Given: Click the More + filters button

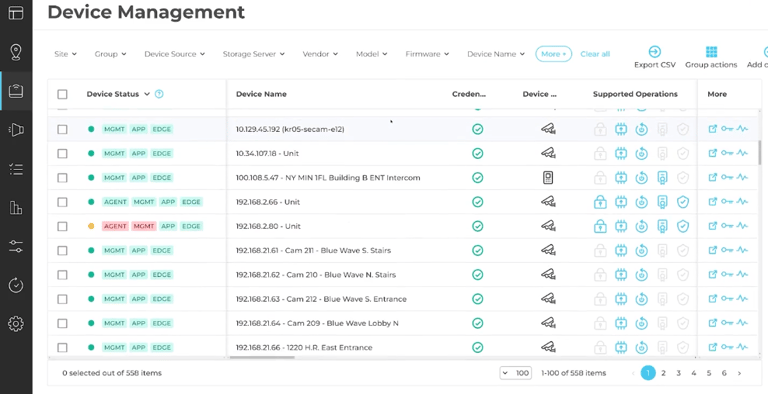Looking at the screenshot, I should (x=553, y=54).
